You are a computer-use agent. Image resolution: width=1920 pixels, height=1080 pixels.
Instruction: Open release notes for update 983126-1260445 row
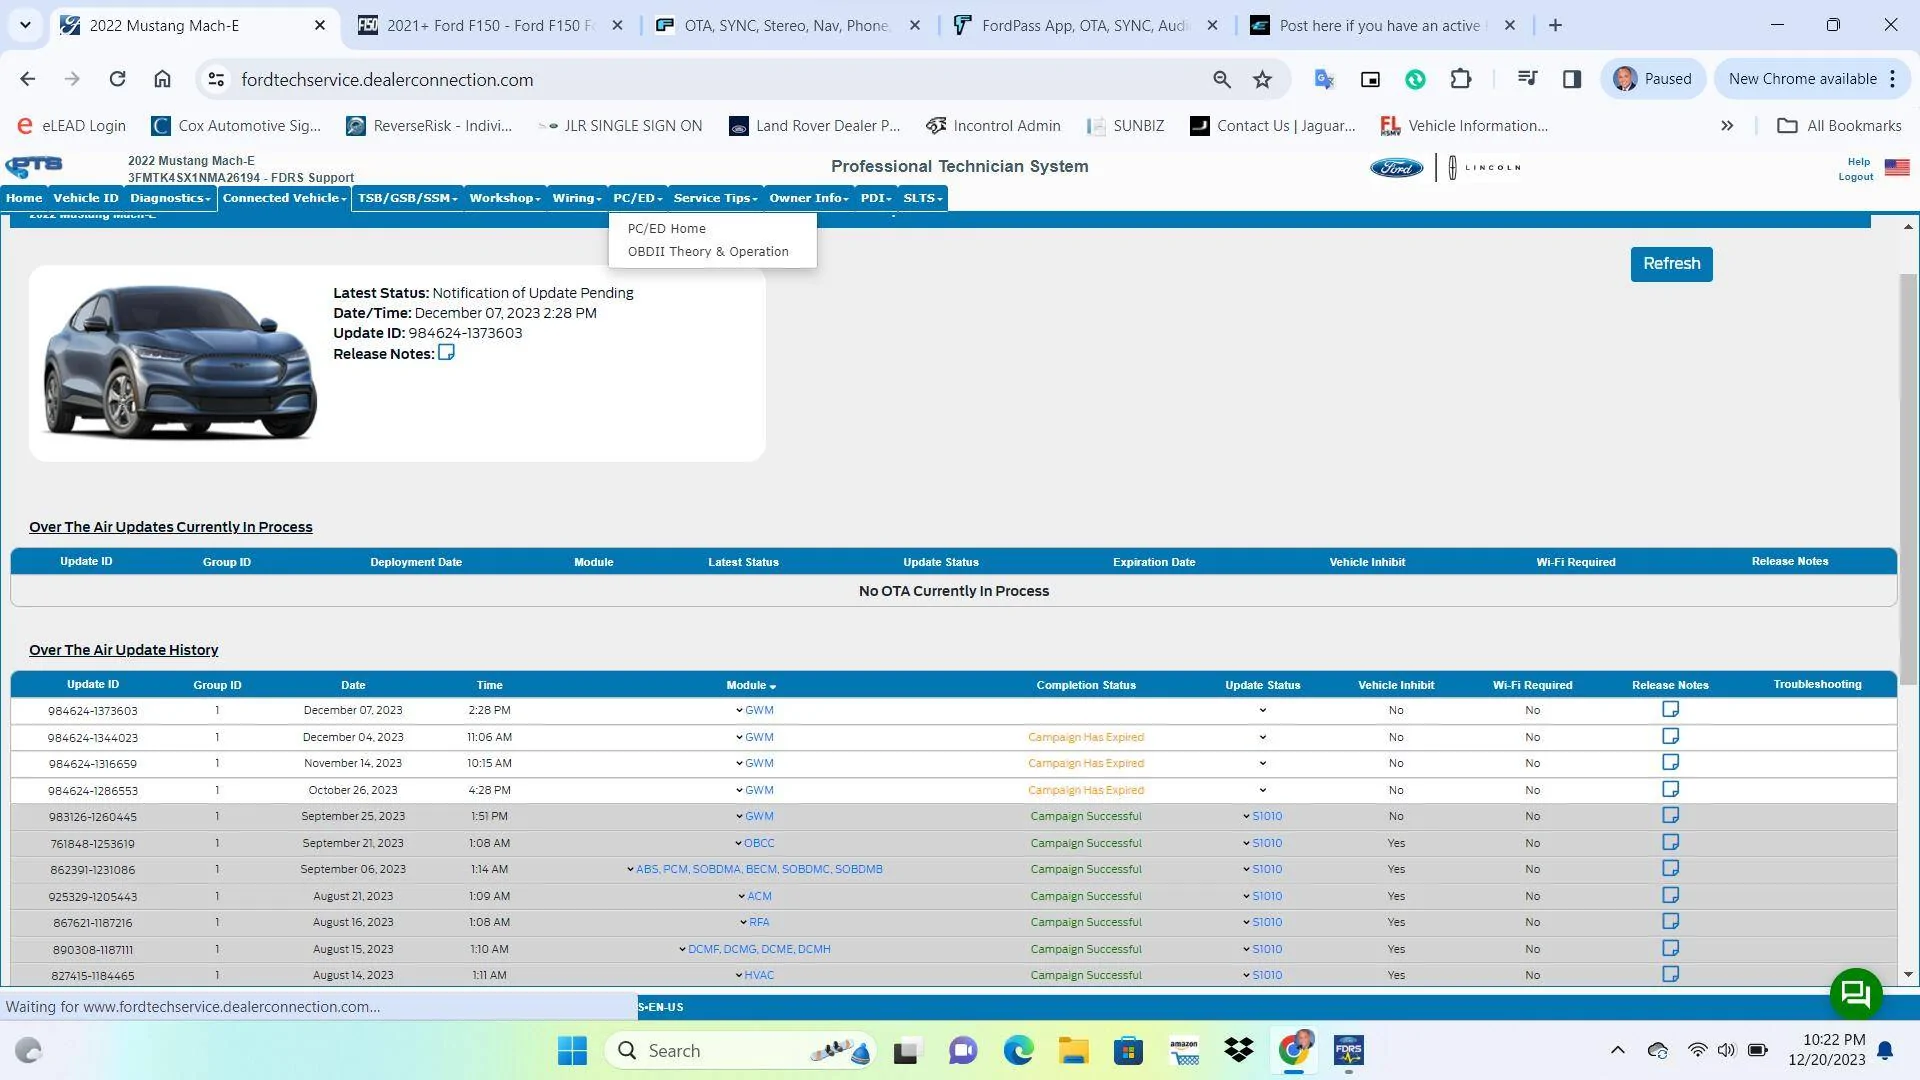coord(1670,815)
